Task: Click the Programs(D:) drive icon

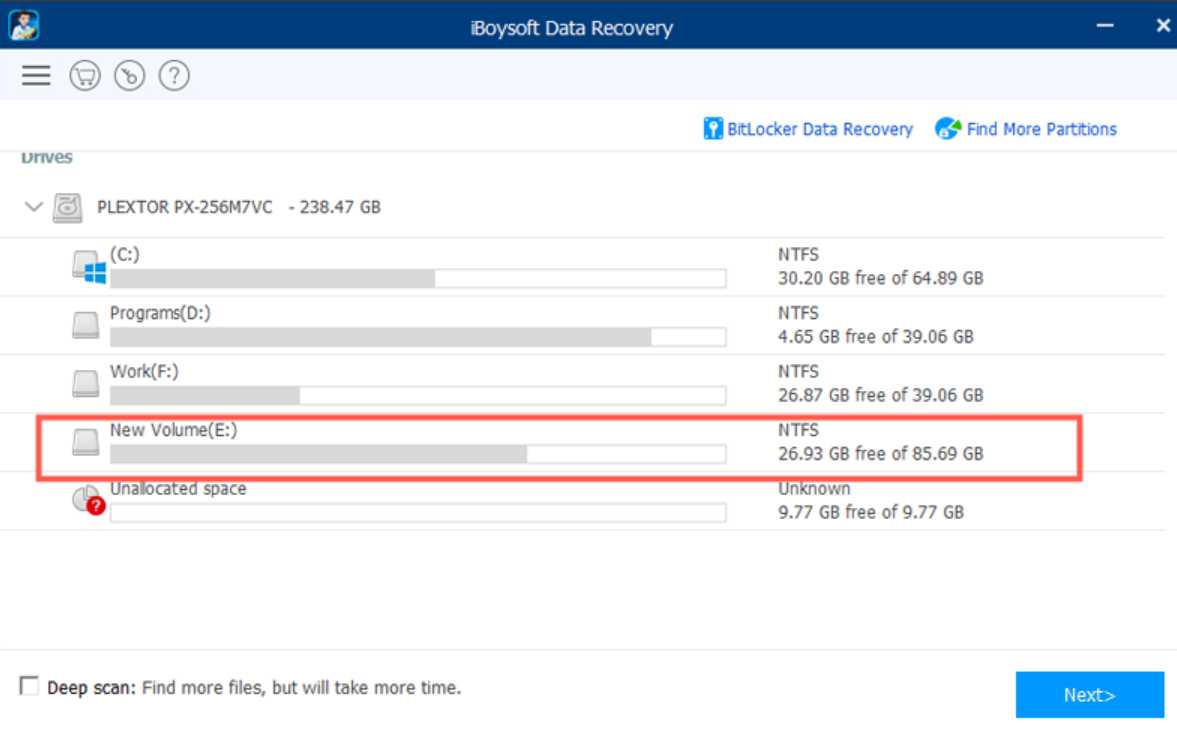Action: point(86,325)
